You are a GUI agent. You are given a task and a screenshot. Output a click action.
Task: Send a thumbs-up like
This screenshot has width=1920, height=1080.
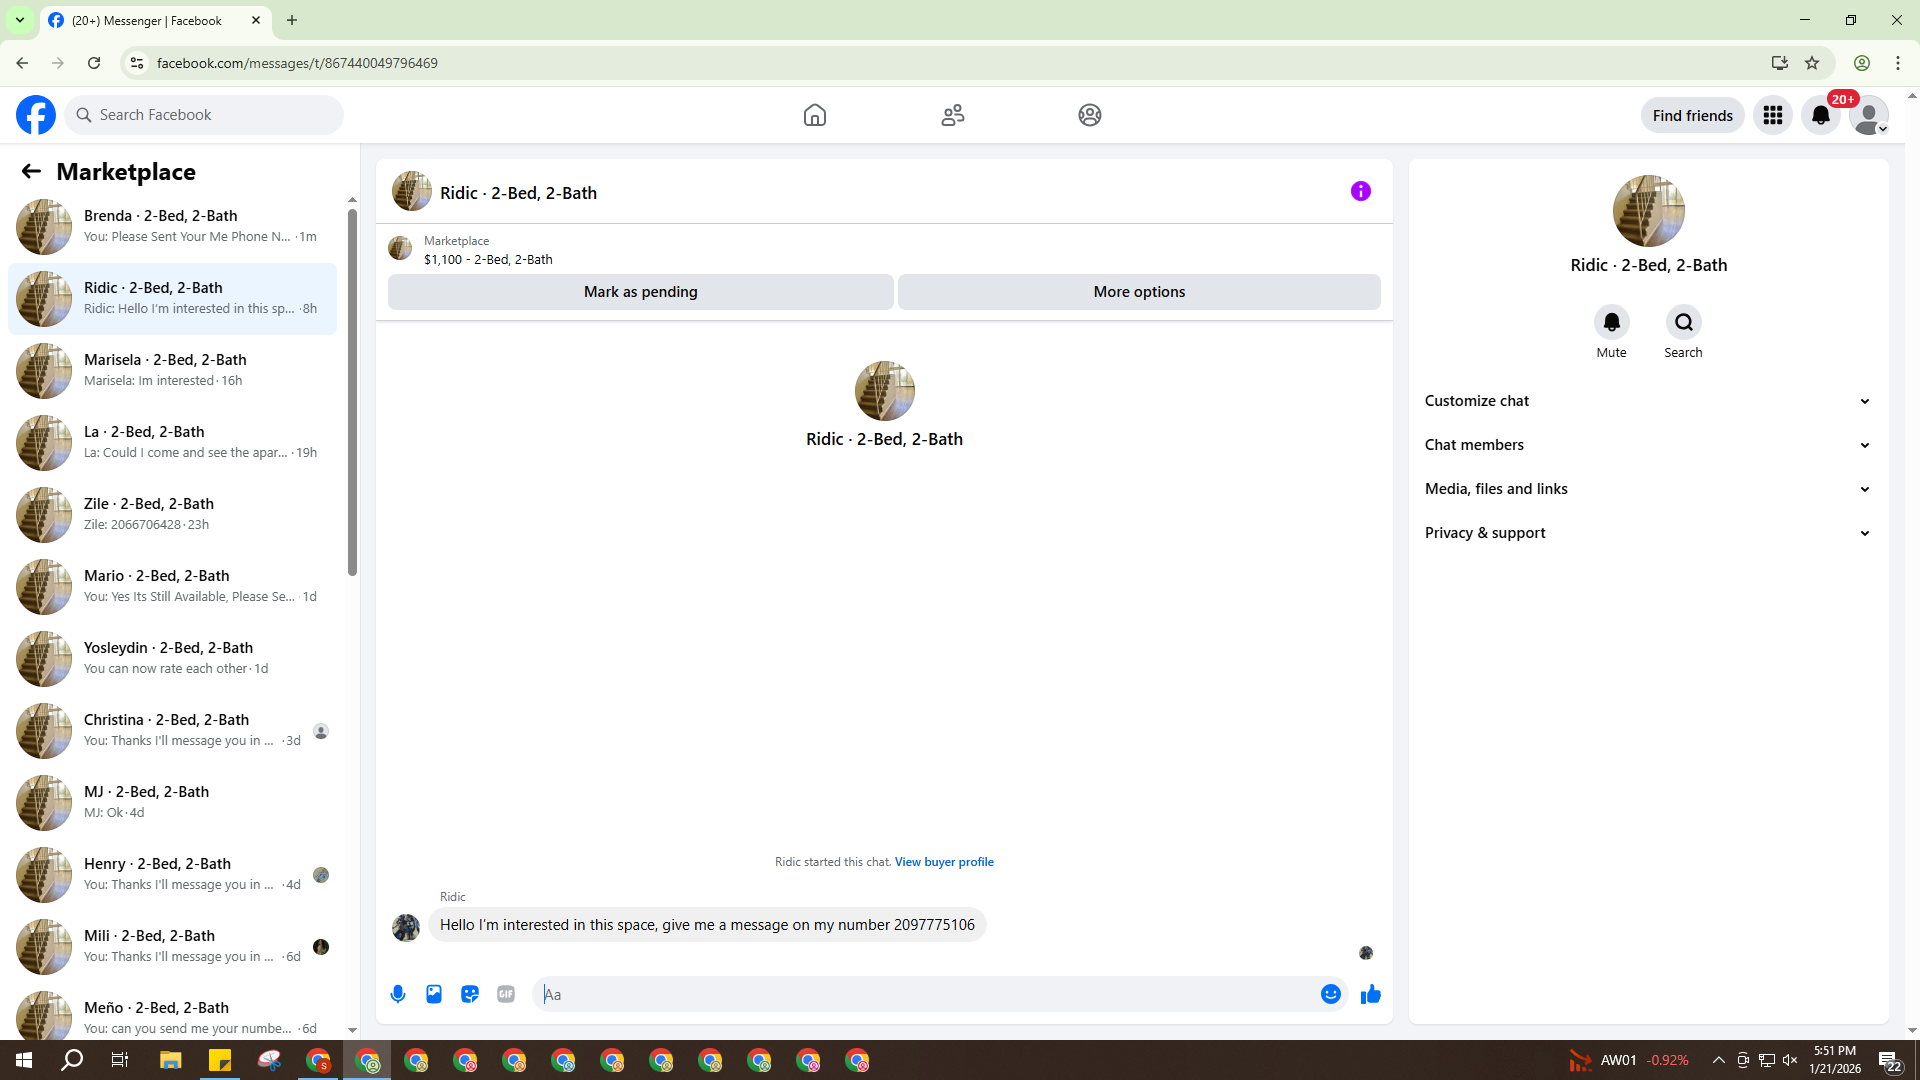1370,994
